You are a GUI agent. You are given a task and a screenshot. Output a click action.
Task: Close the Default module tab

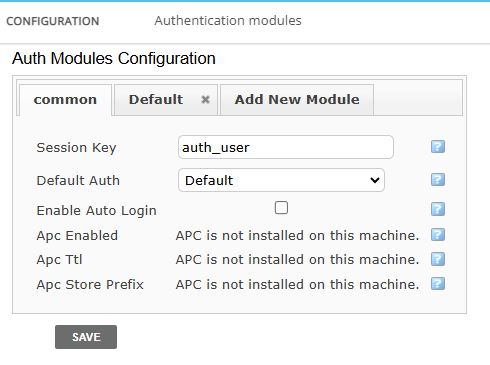205,100
